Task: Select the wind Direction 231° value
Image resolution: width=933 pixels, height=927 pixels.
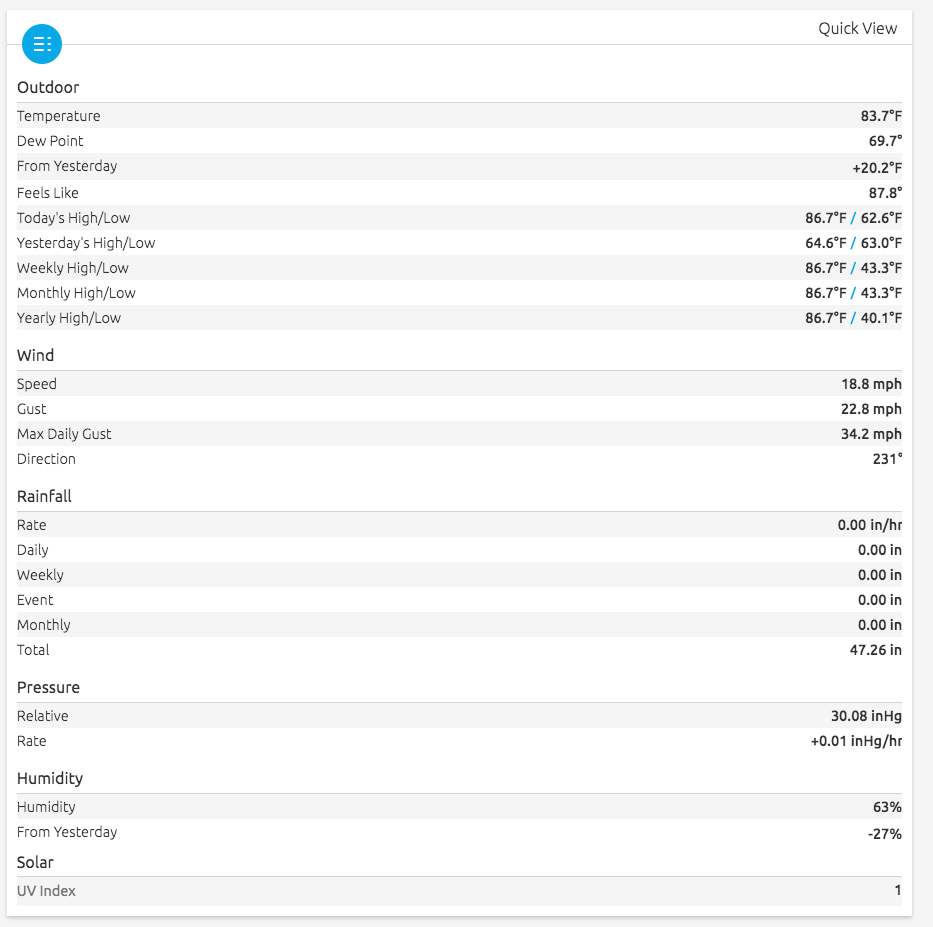Action: pyautogui.click(x=887, y=459)
